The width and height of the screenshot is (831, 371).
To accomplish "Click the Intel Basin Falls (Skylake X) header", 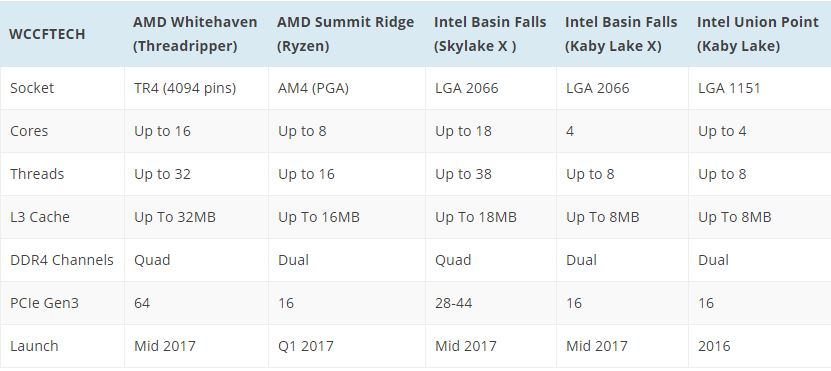I will tap(490, 34).
